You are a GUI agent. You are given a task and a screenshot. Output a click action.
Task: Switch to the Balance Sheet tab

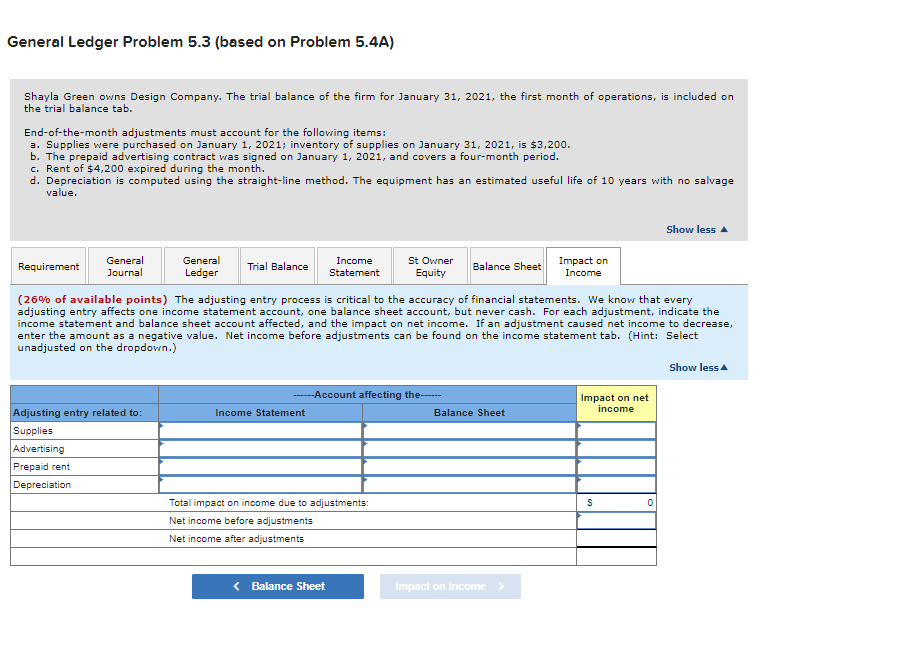[506, 266]
